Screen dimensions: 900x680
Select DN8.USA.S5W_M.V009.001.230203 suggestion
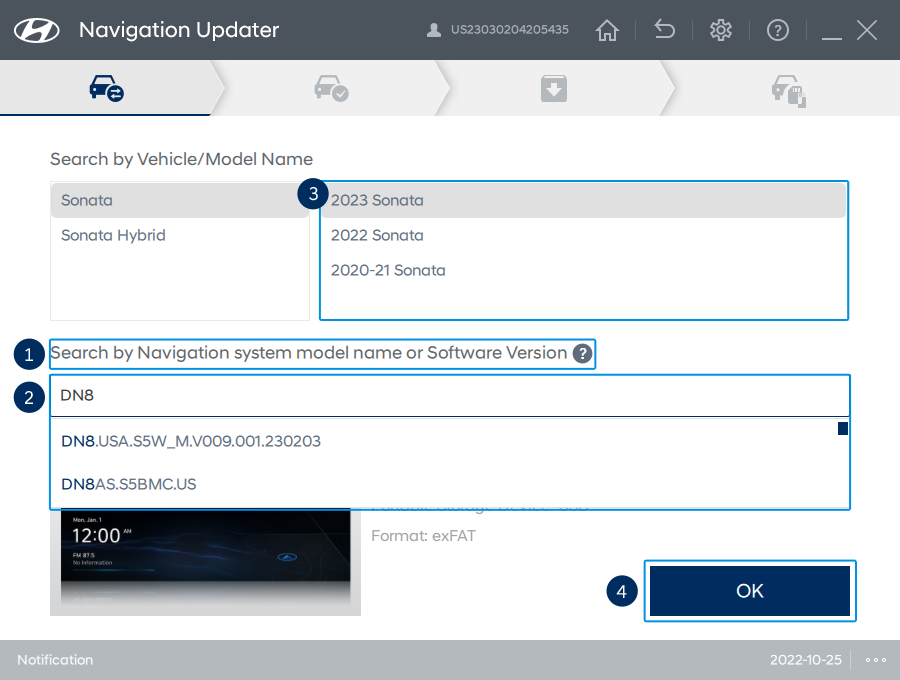pyautogui.click(x=191, y=441)
